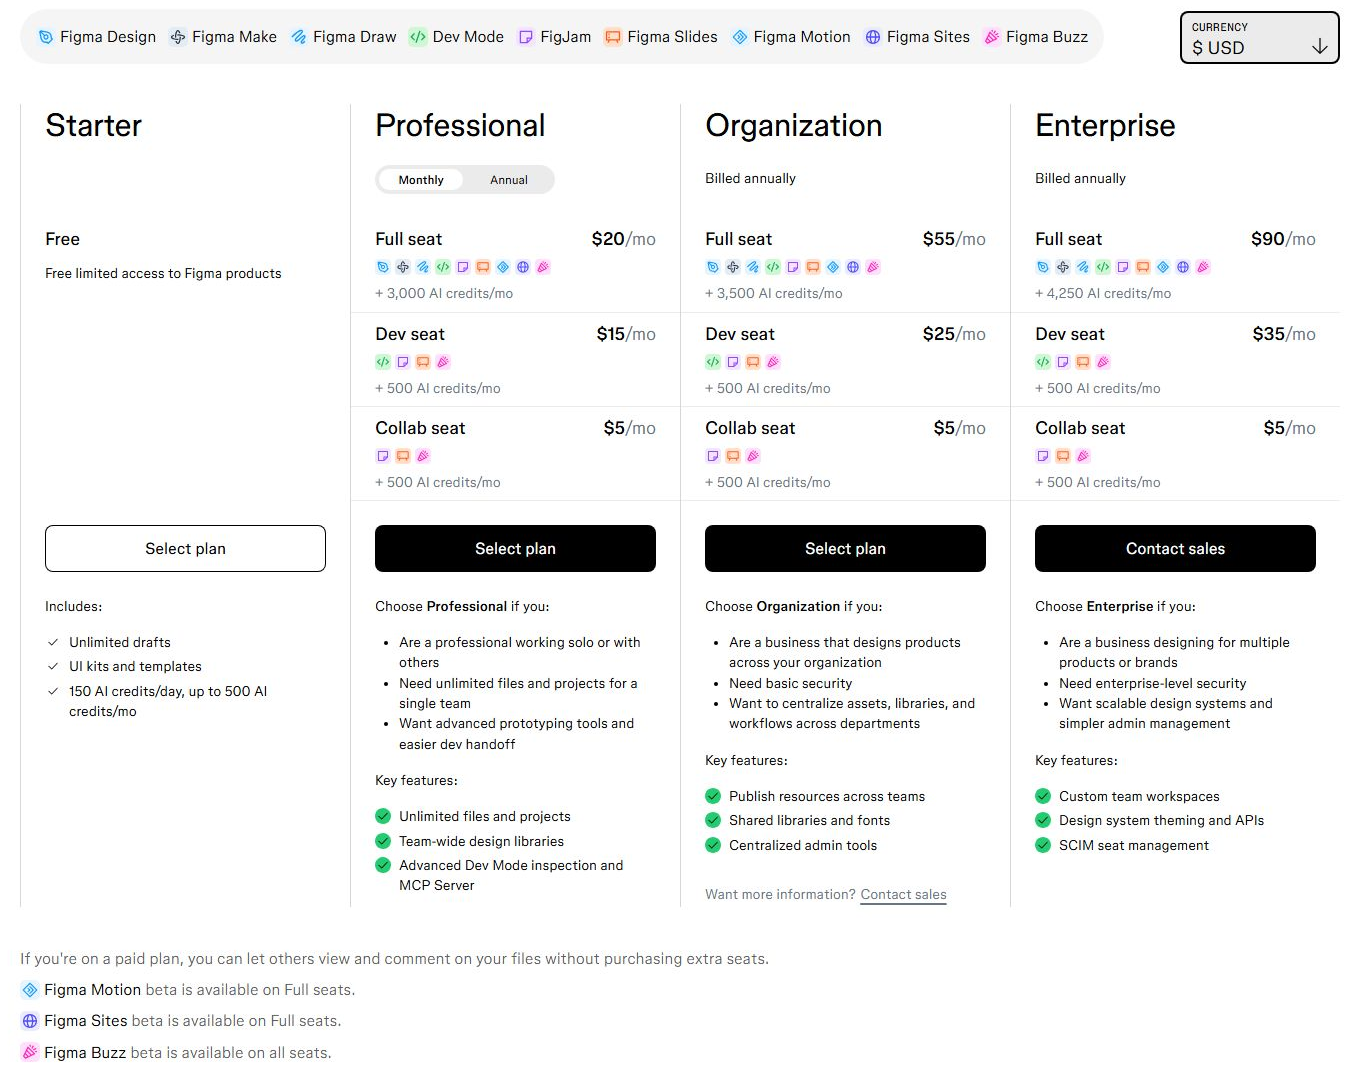Image resolution: width=1360 pixels, height=1075 pixels.
Task: Click the "Unlimited drafts" feature text
Action: click(x=120, y=642)
